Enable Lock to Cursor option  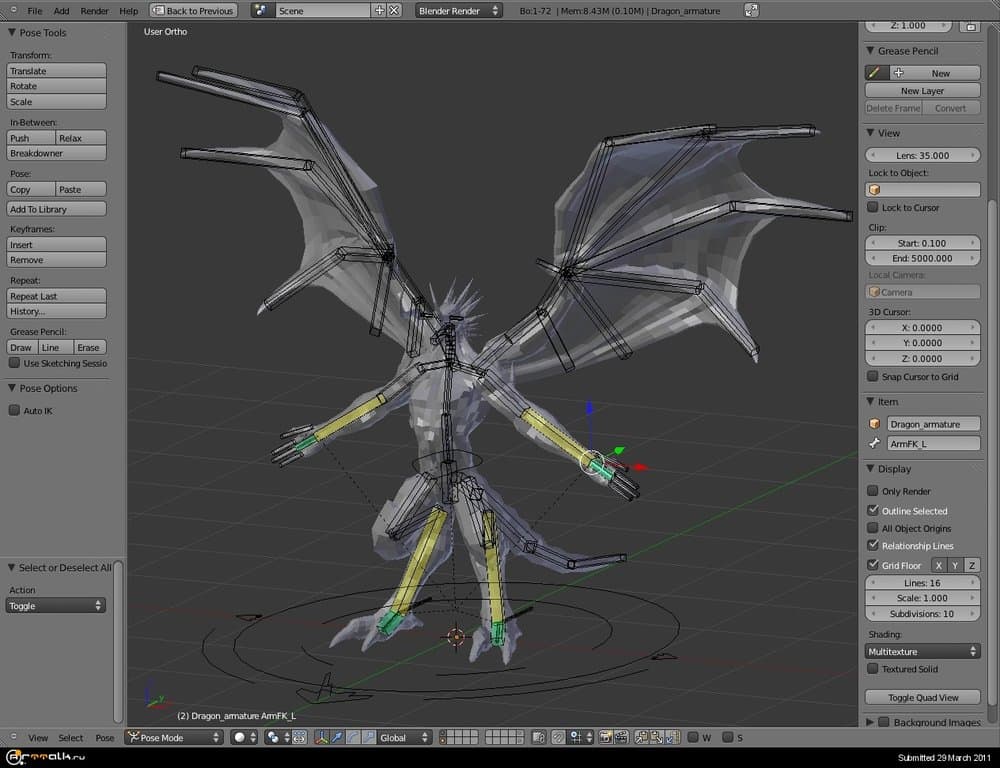click(873, 208)
